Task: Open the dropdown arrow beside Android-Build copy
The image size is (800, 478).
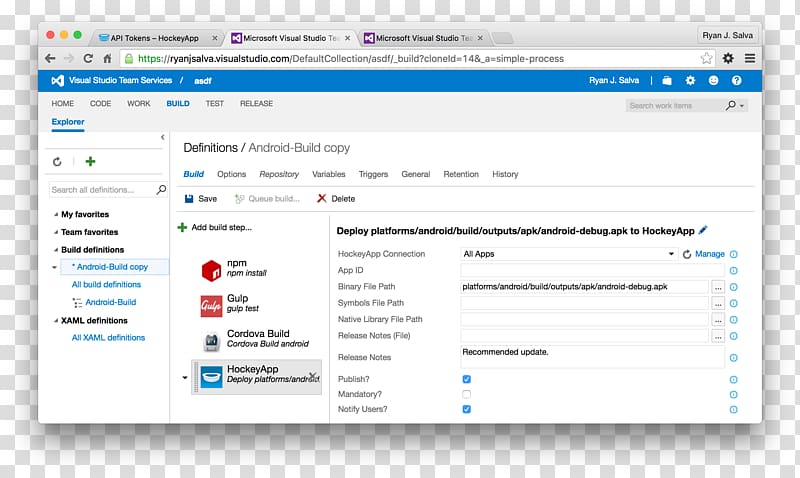Action: pyautogui.click(x=54, y=267)
